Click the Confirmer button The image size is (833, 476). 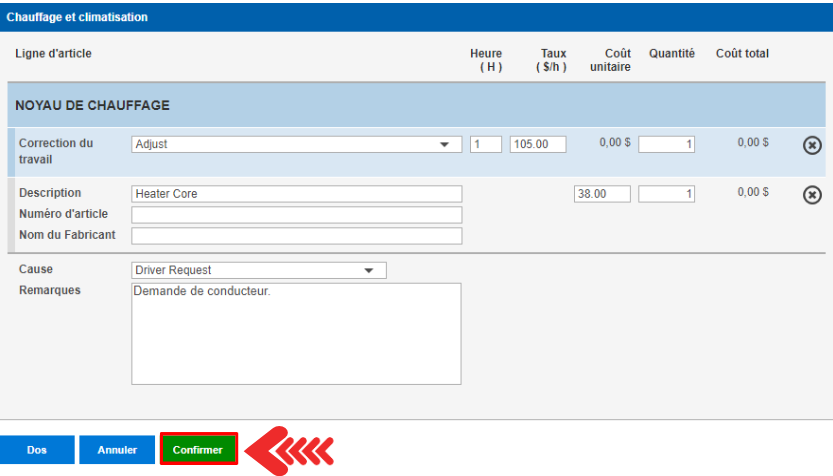[x=198, y=449]
